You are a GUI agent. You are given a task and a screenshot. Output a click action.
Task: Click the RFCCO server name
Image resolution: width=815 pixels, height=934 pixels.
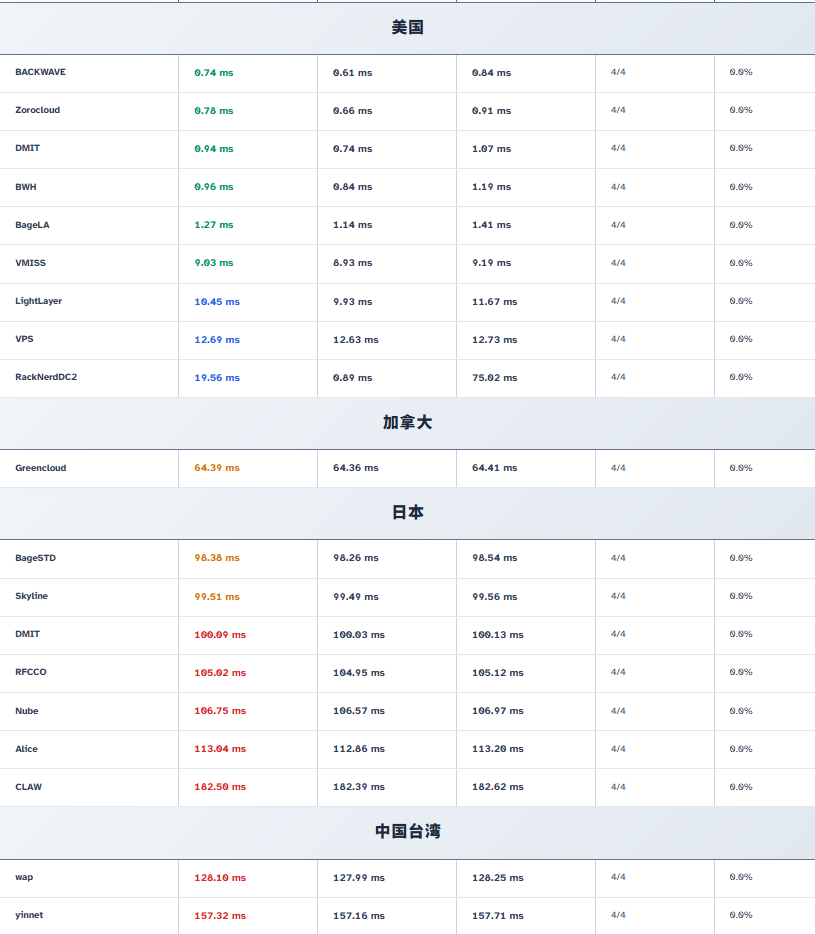click(30, 672)
